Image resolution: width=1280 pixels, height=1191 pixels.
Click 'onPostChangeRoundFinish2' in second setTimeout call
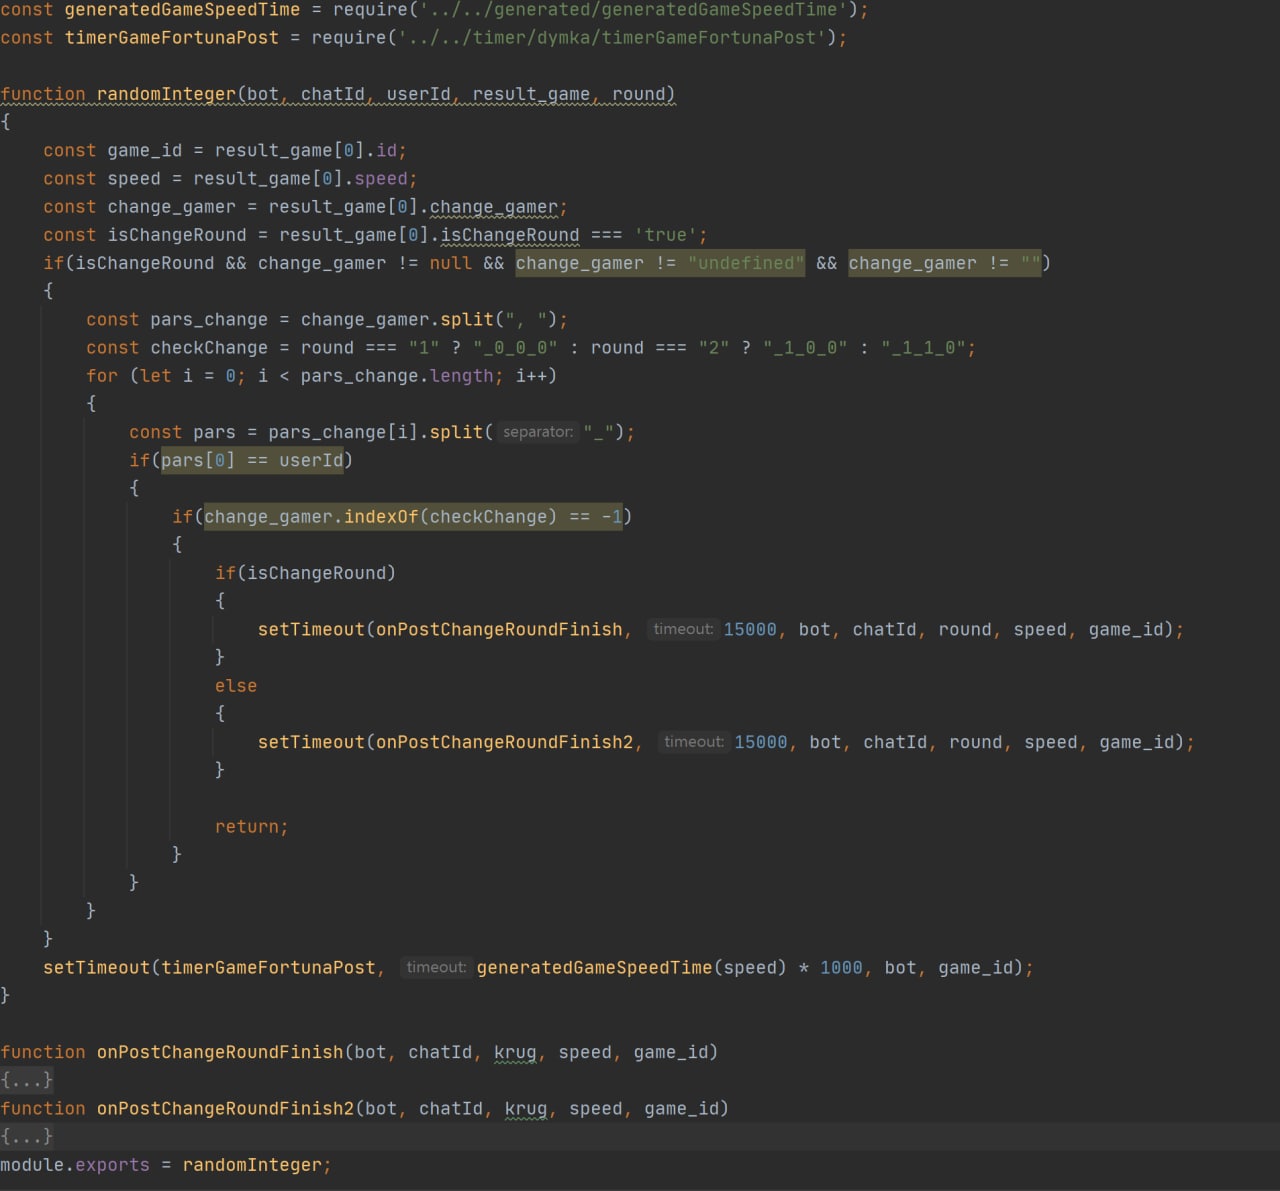click(x=505, y=742)
